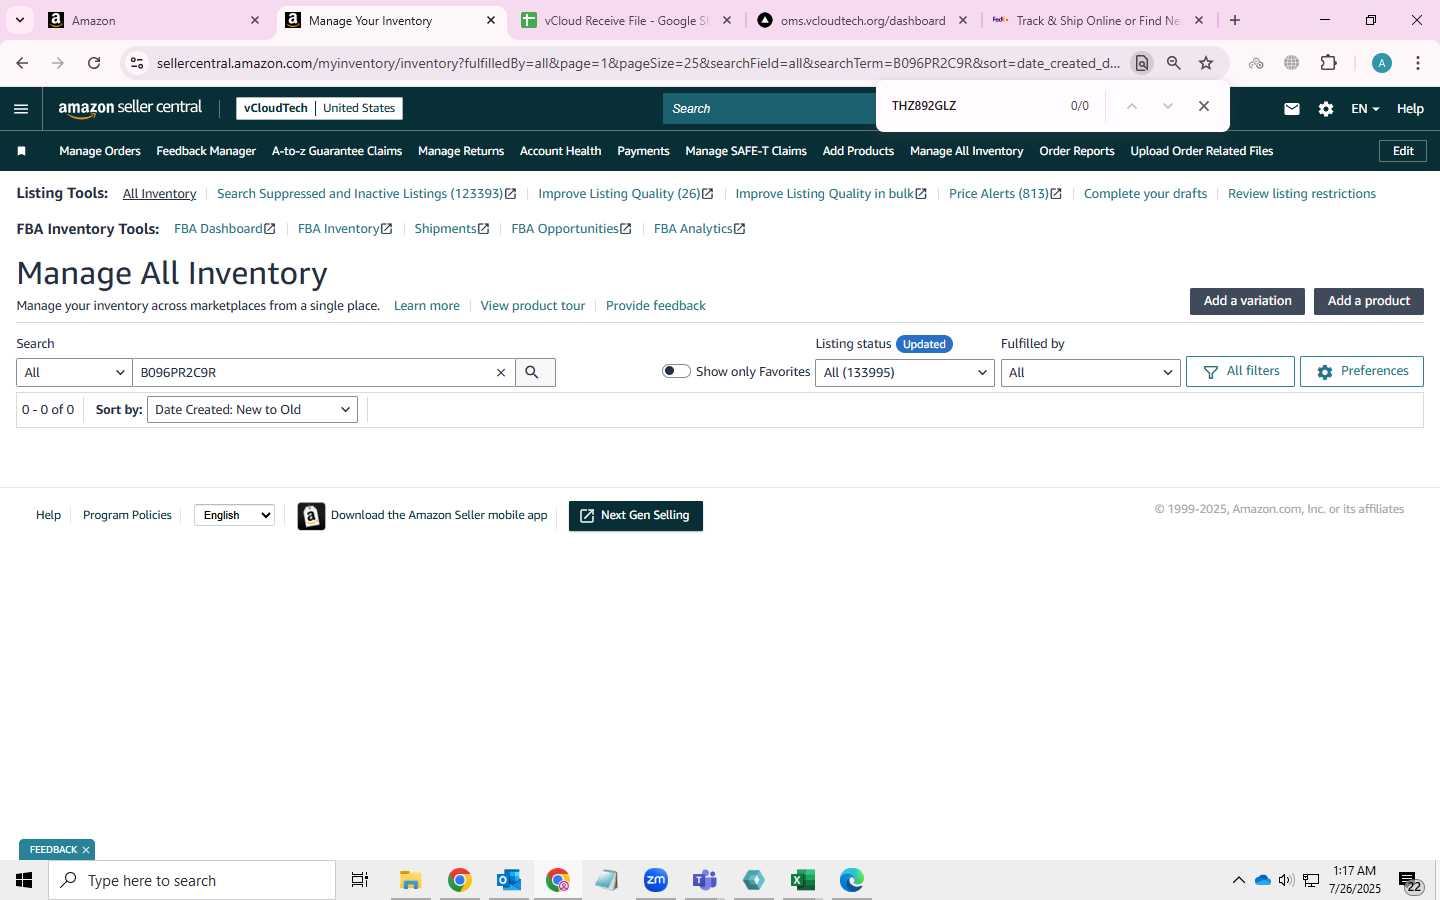This screenshot has width=1440, height=900.
Task: Open Account Health menu item
Action: 560,151
